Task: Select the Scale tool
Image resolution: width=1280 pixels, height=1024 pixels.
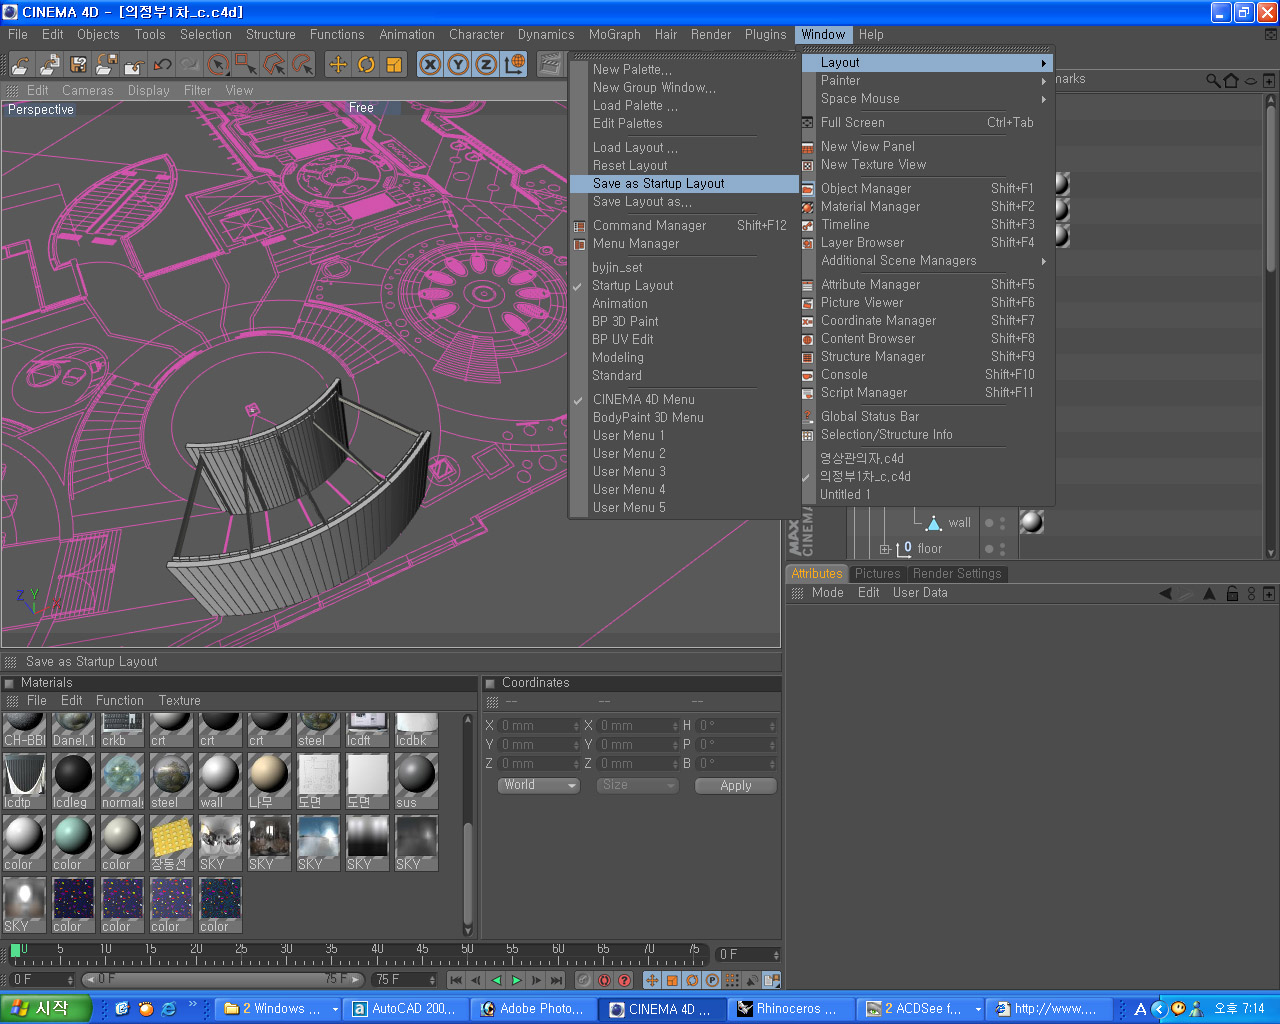Action: pos(394,65)
